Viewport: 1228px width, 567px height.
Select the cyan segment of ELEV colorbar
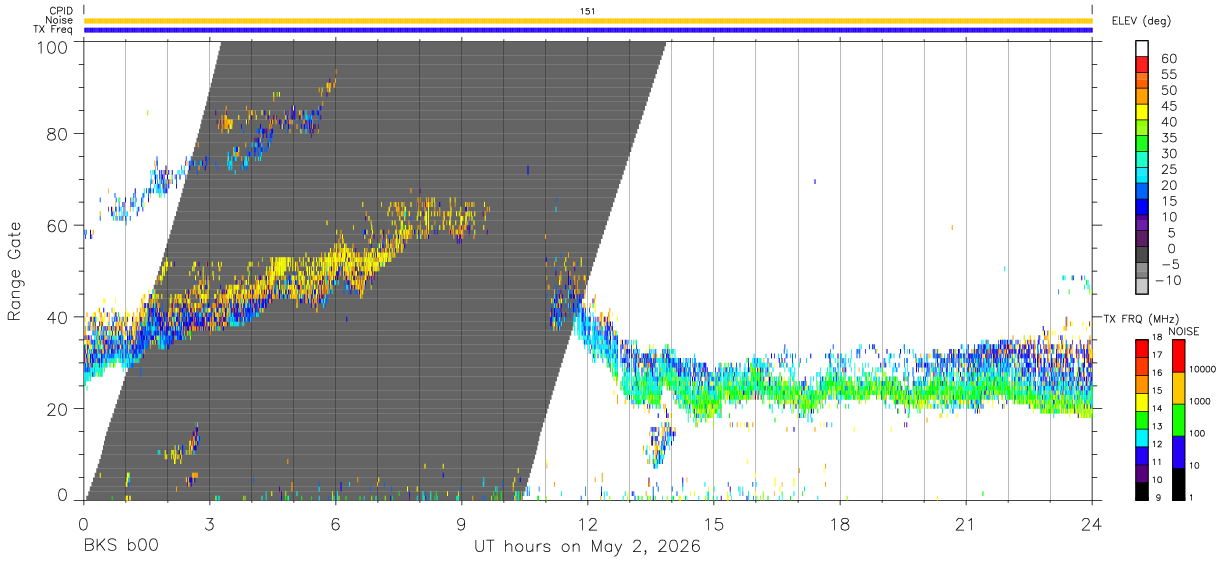pyautogui.click(x=1142, y=176)
